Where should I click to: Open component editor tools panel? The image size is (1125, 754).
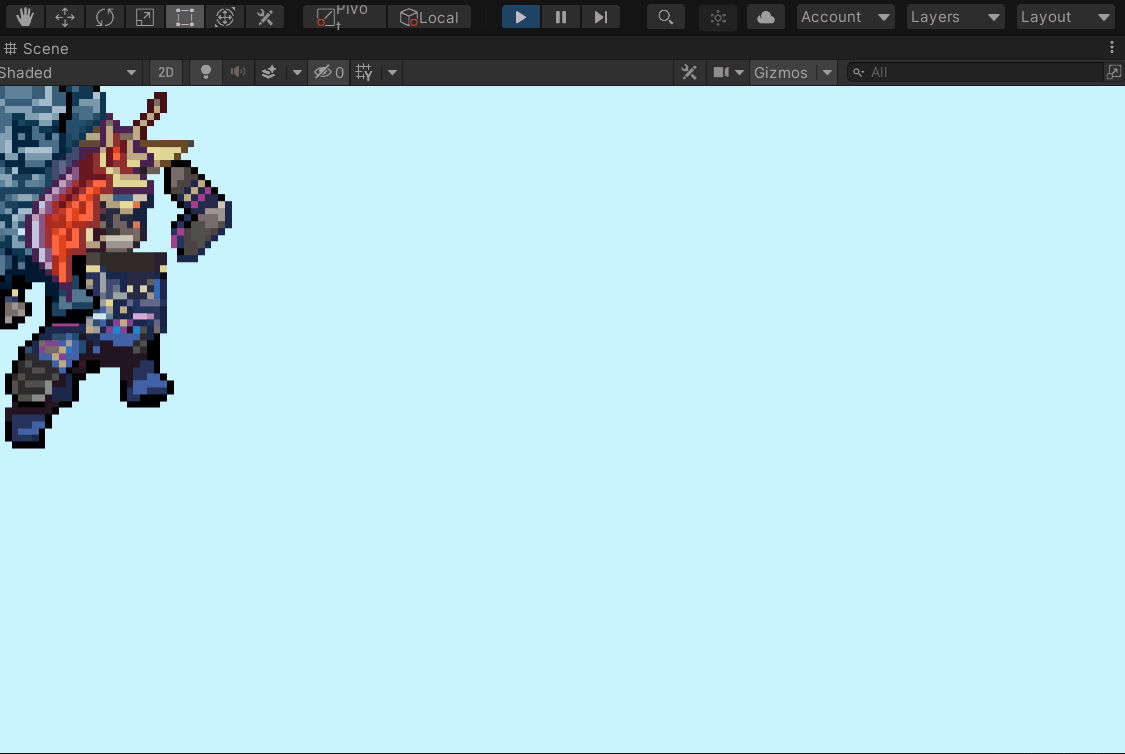689,72
